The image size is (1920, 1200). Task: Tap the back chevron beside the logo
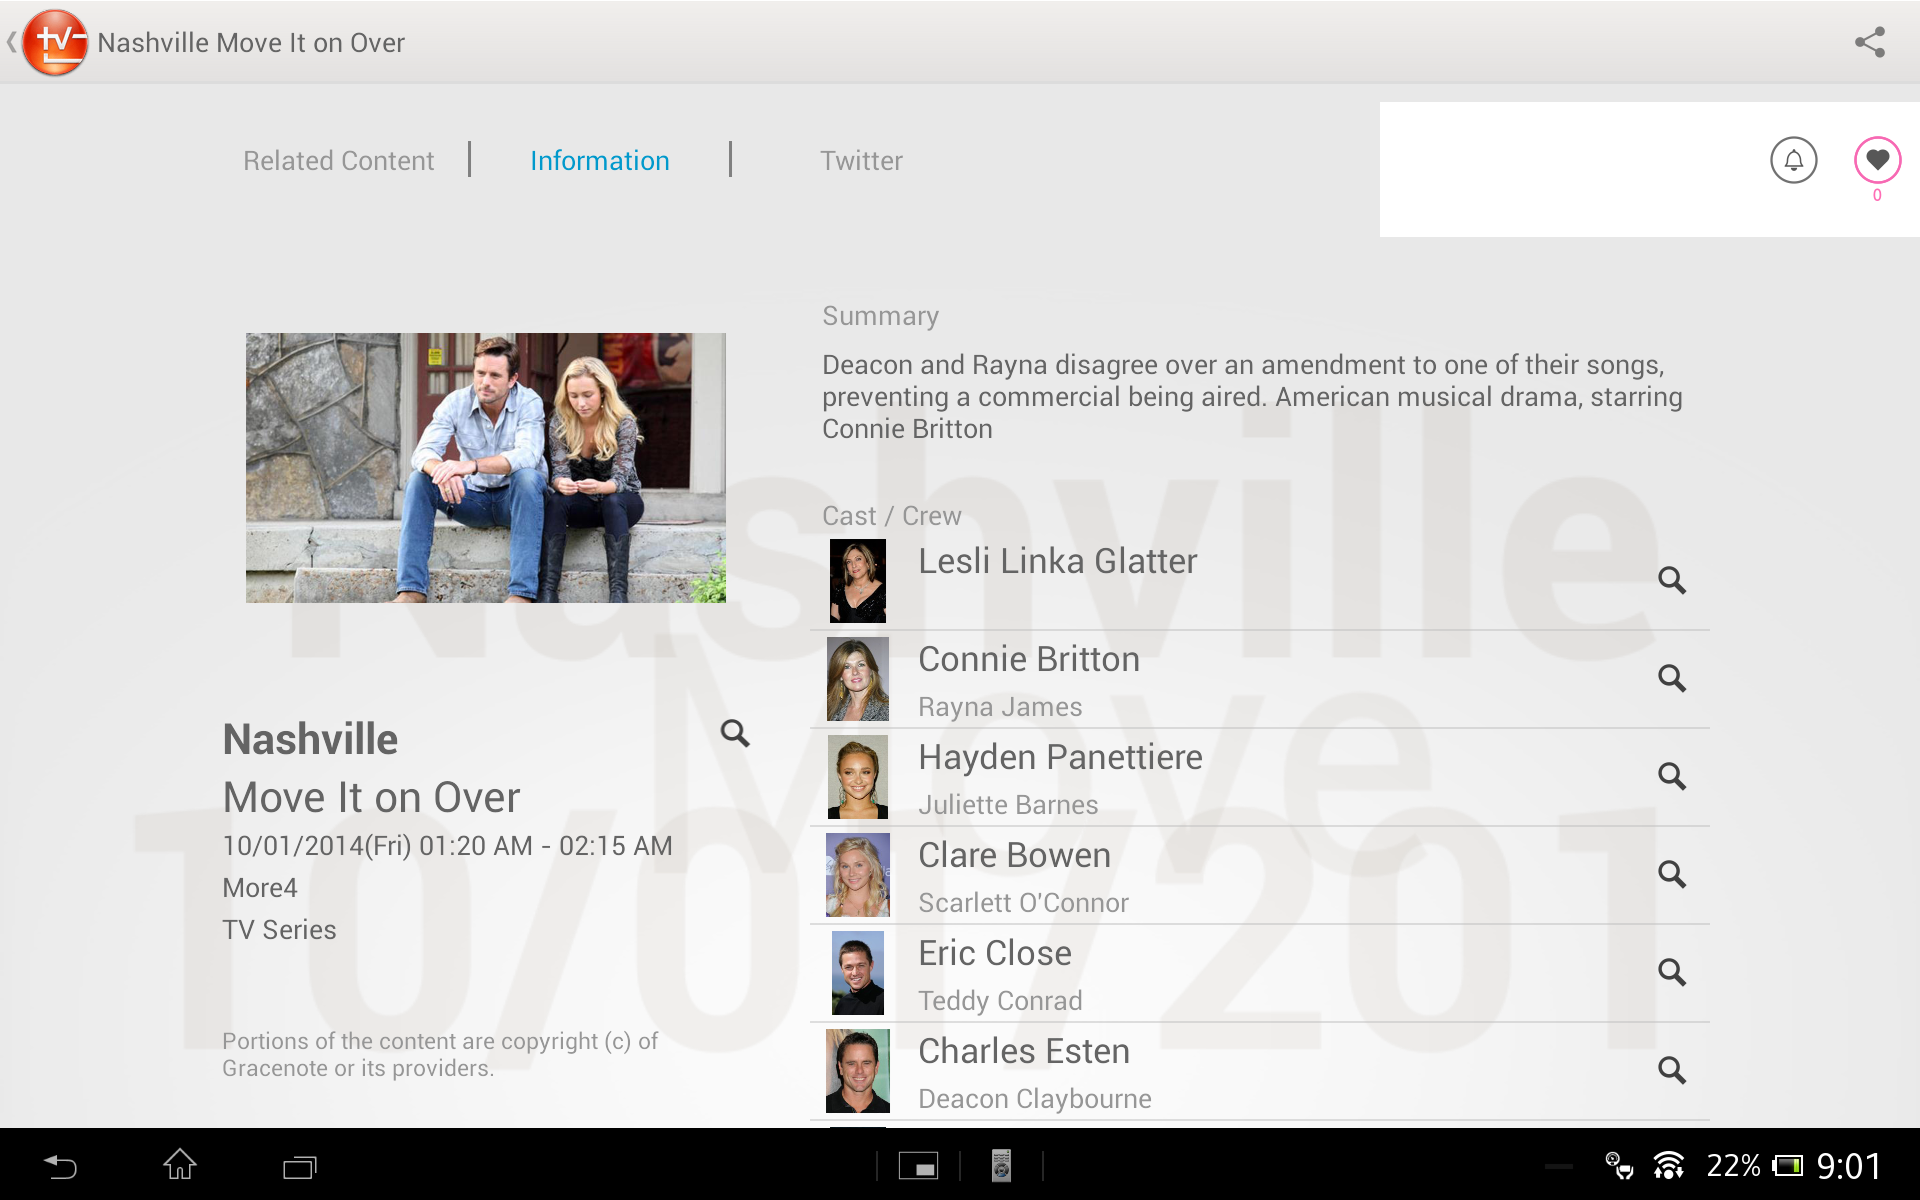[11, 43]
